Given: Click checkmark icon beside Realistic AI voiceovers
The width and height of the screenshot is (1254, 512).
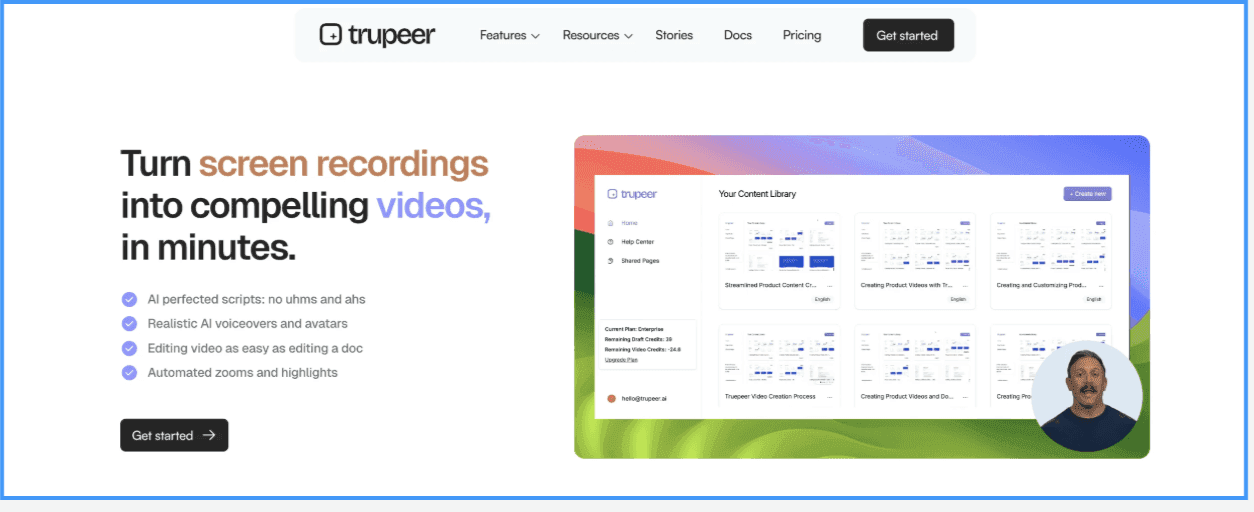Looking at the screenshot, I should point(129,323).
